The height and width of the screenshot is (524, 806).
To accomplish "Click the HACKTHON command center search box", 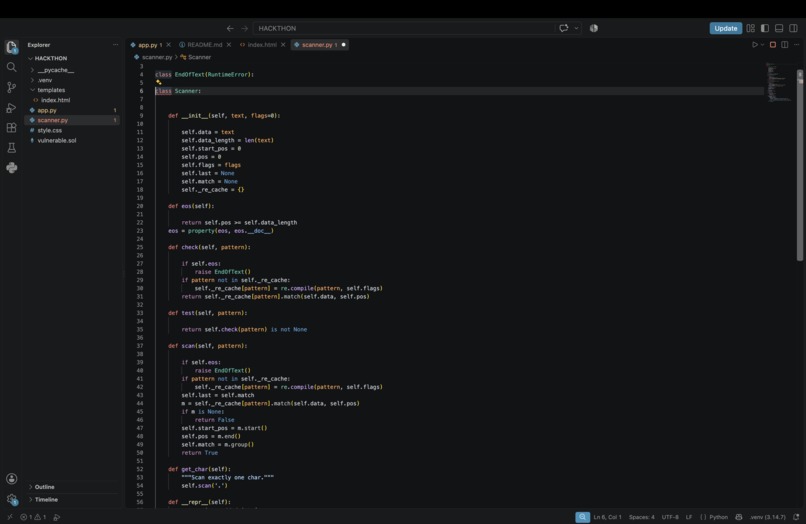I will 404,28.
